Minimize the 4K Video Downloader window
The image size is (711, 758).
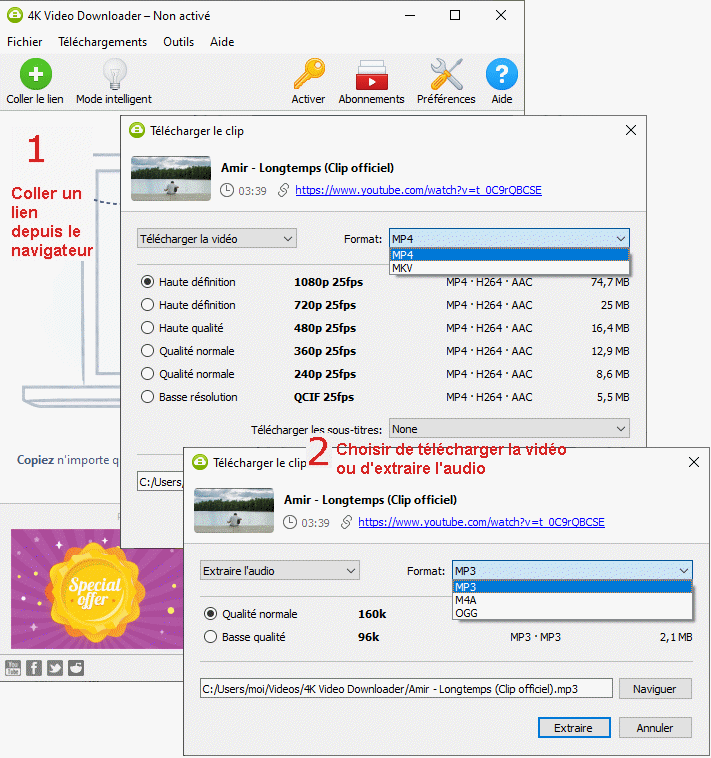[410, 15]
